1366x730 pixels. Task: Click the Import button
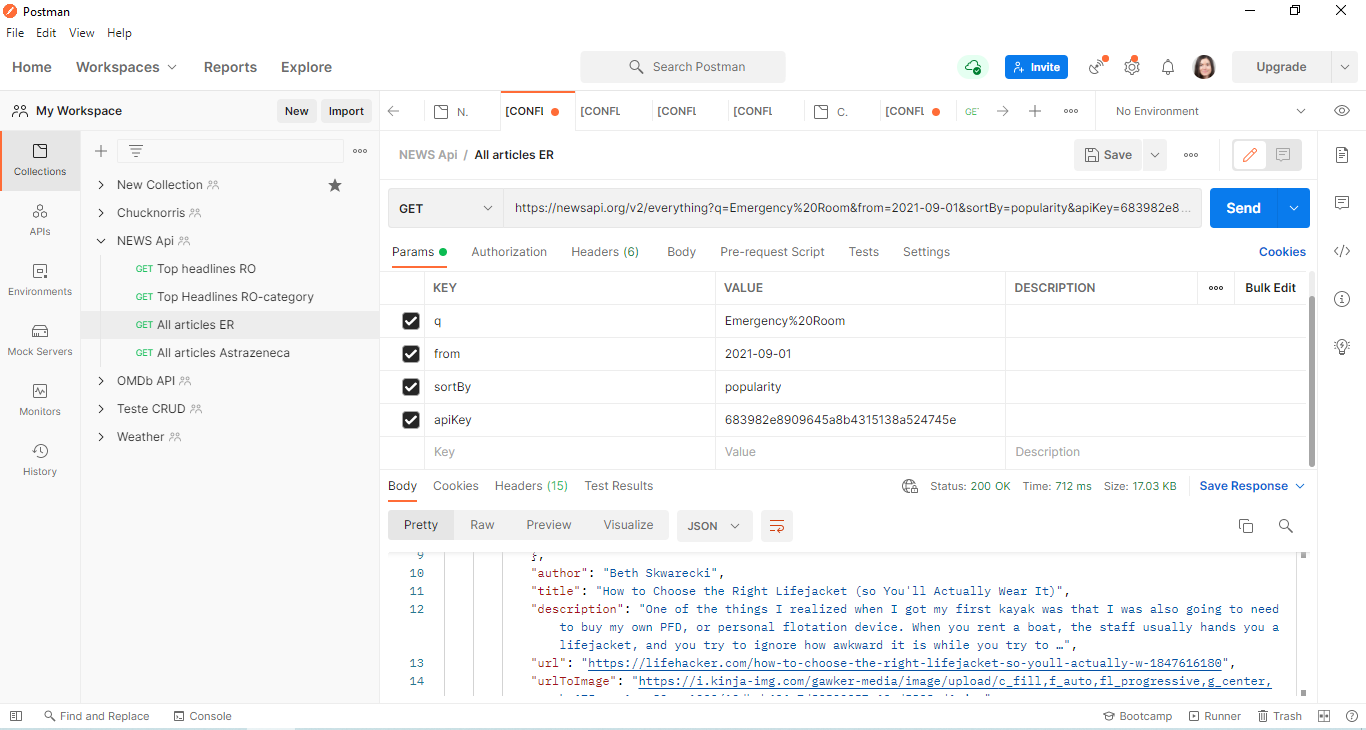(346, 111)
